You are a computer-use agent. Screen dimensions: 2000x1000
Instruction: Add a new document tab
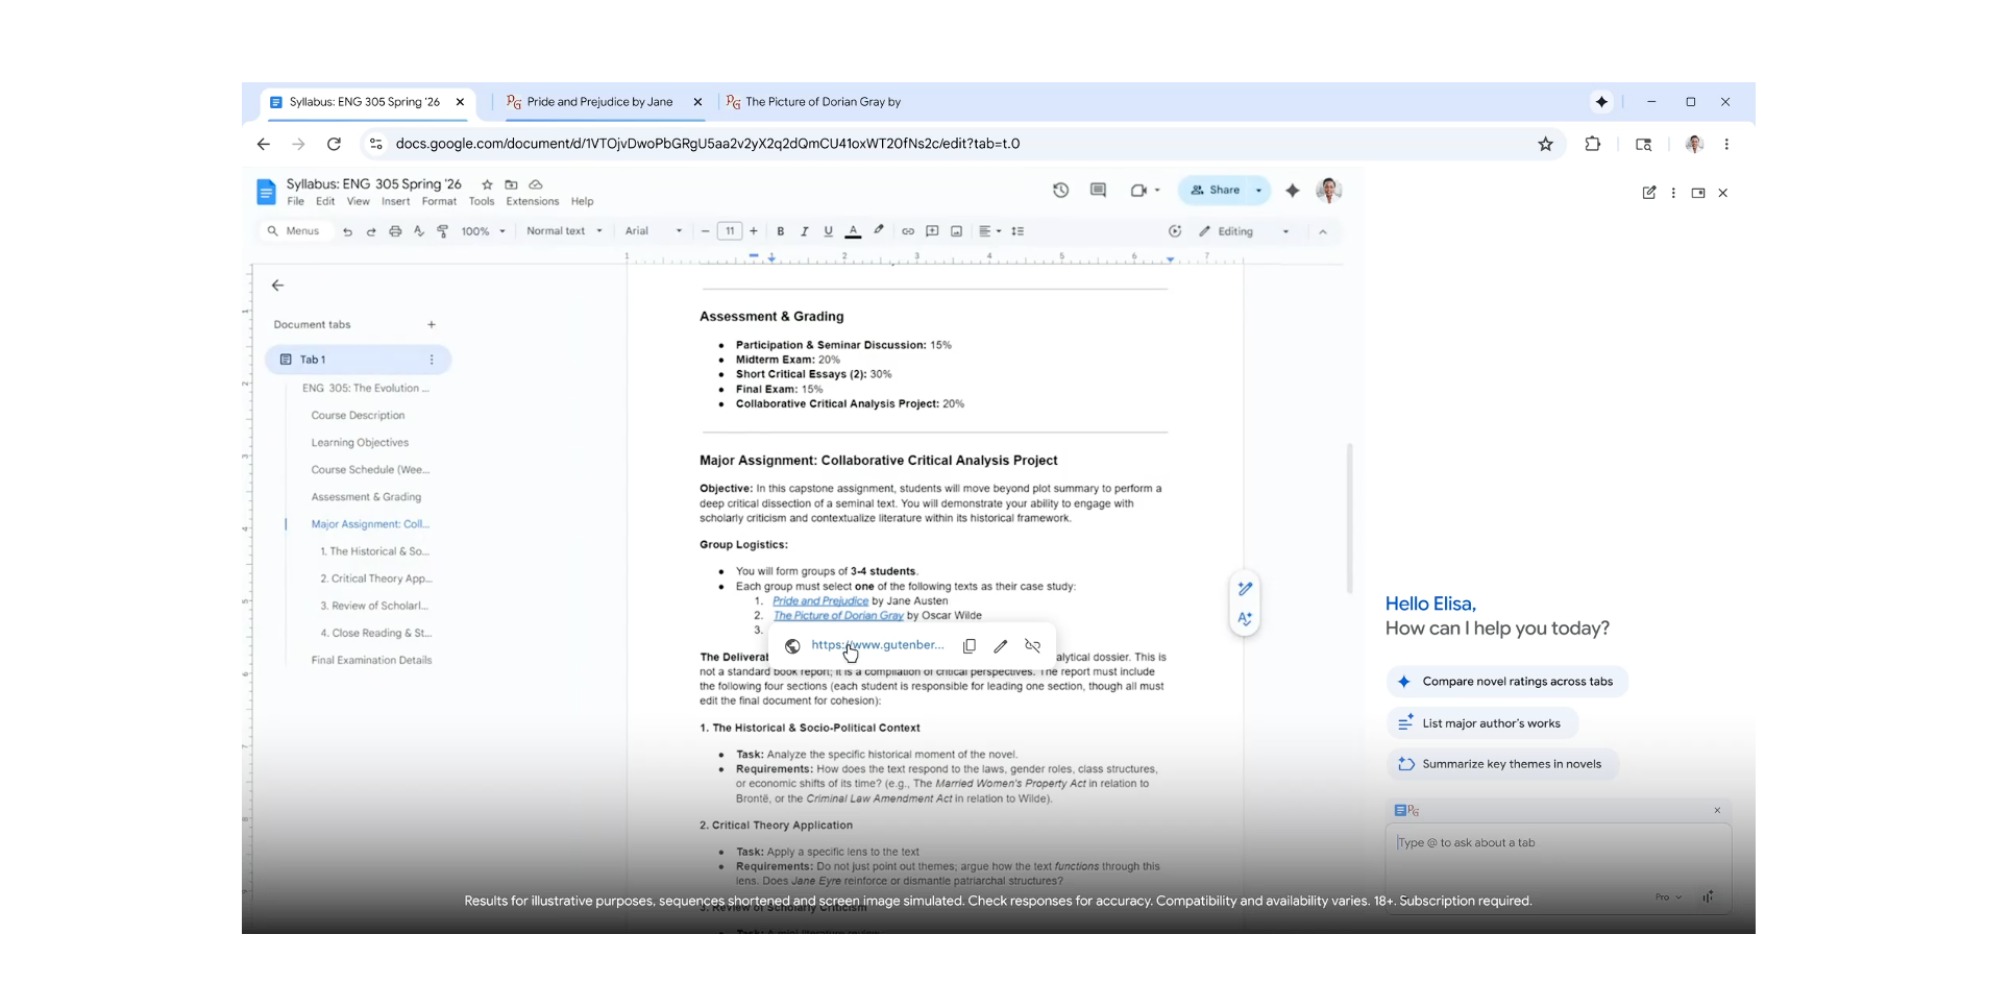[x=431, y=324]
